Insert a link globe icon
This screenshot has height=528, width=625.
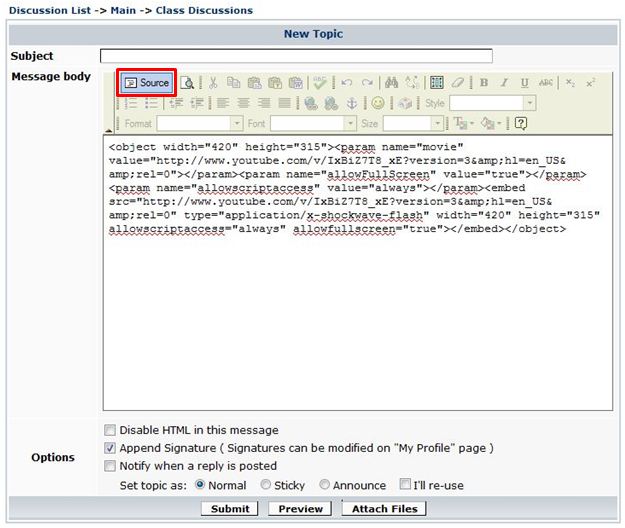click(311, 103)
